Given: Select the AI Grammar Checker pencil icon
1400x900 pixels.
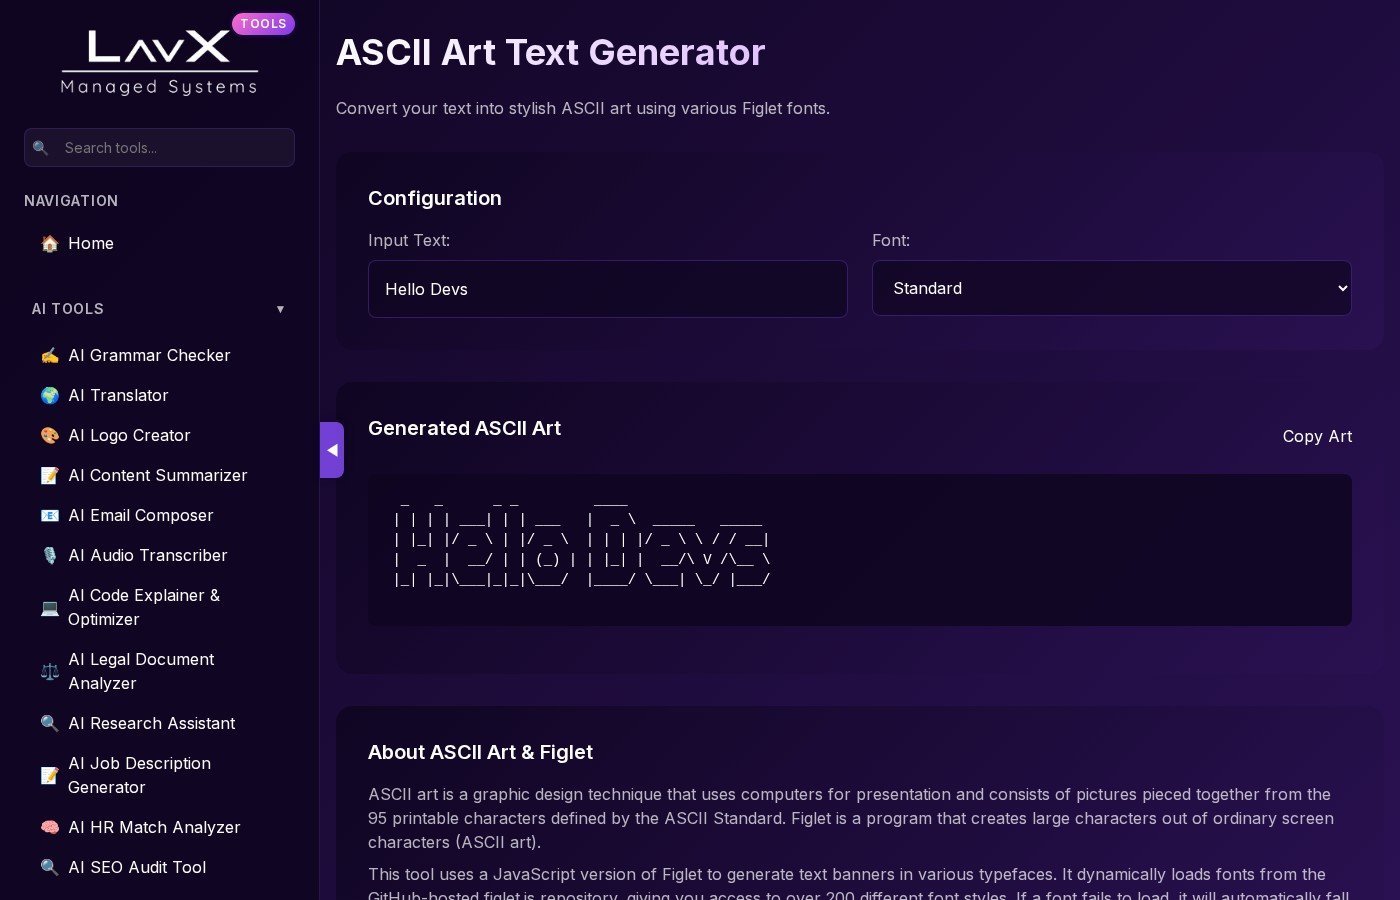Looking at the screenshot, I should pyautogui.click(x=50, y=355).
